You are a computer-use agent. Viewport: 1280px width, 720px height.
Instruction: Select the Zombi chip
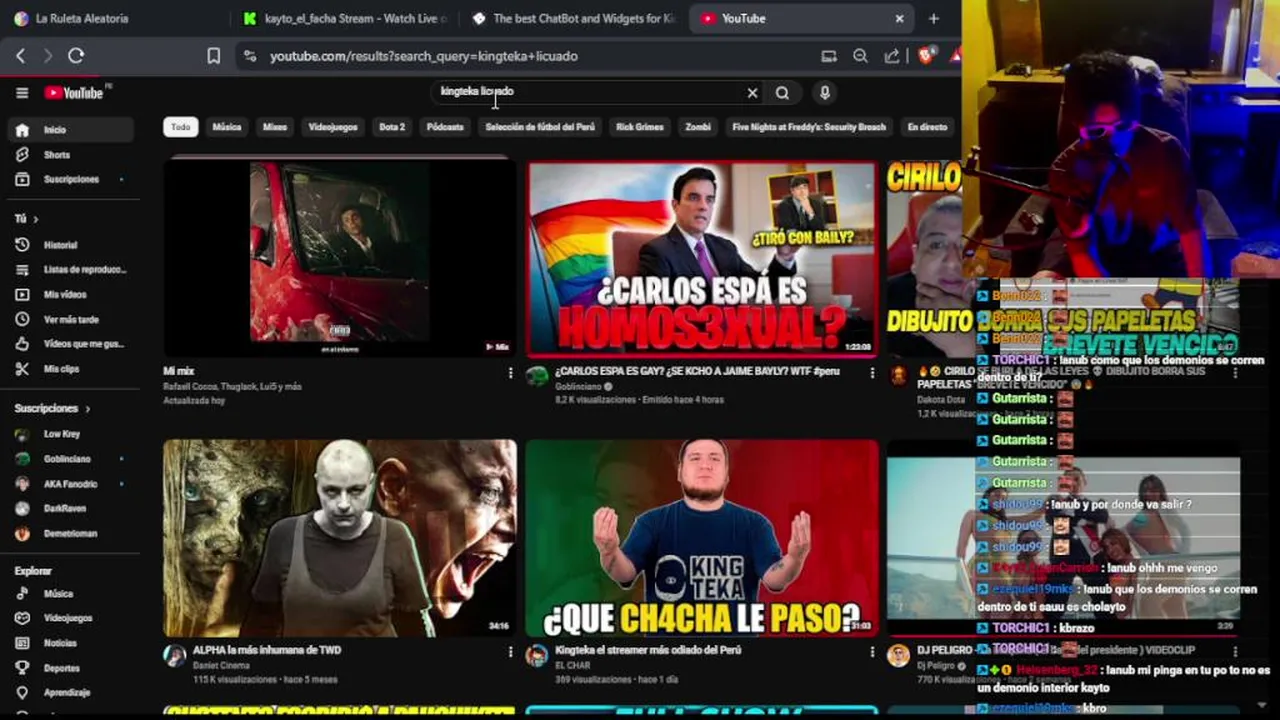[x=698, y=127]
